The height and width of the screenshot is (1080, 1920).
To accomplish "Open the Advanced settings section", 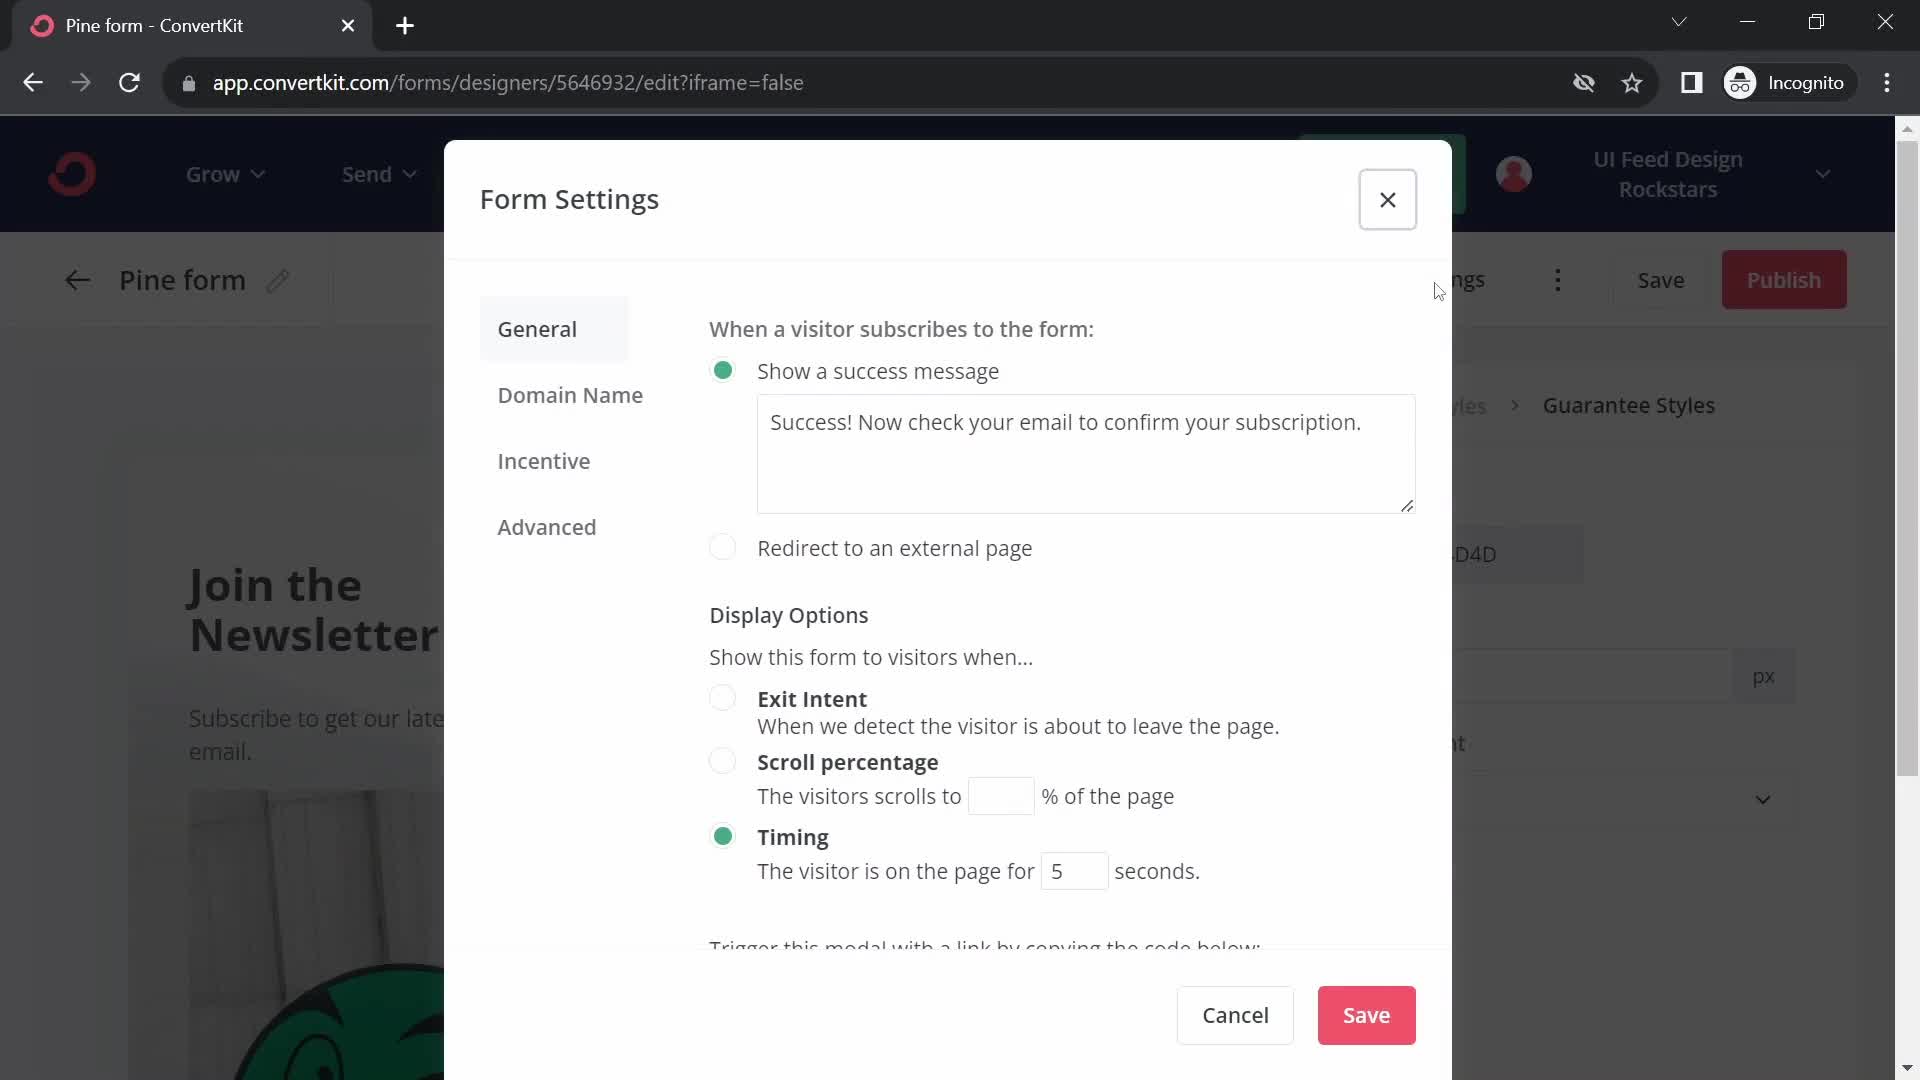I will 547,527.
